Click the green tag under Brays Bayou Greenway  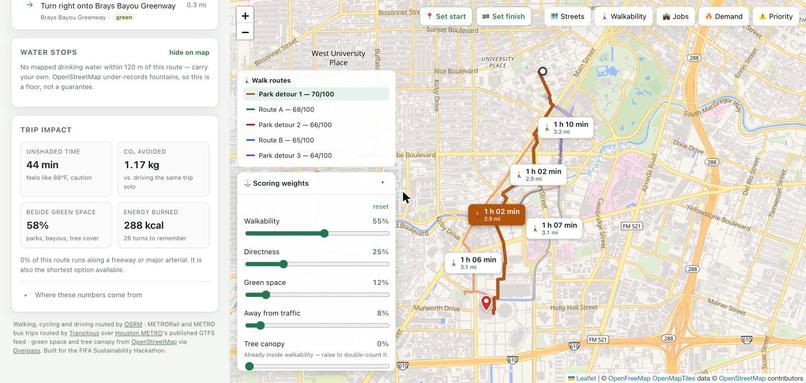click(124, 17)
